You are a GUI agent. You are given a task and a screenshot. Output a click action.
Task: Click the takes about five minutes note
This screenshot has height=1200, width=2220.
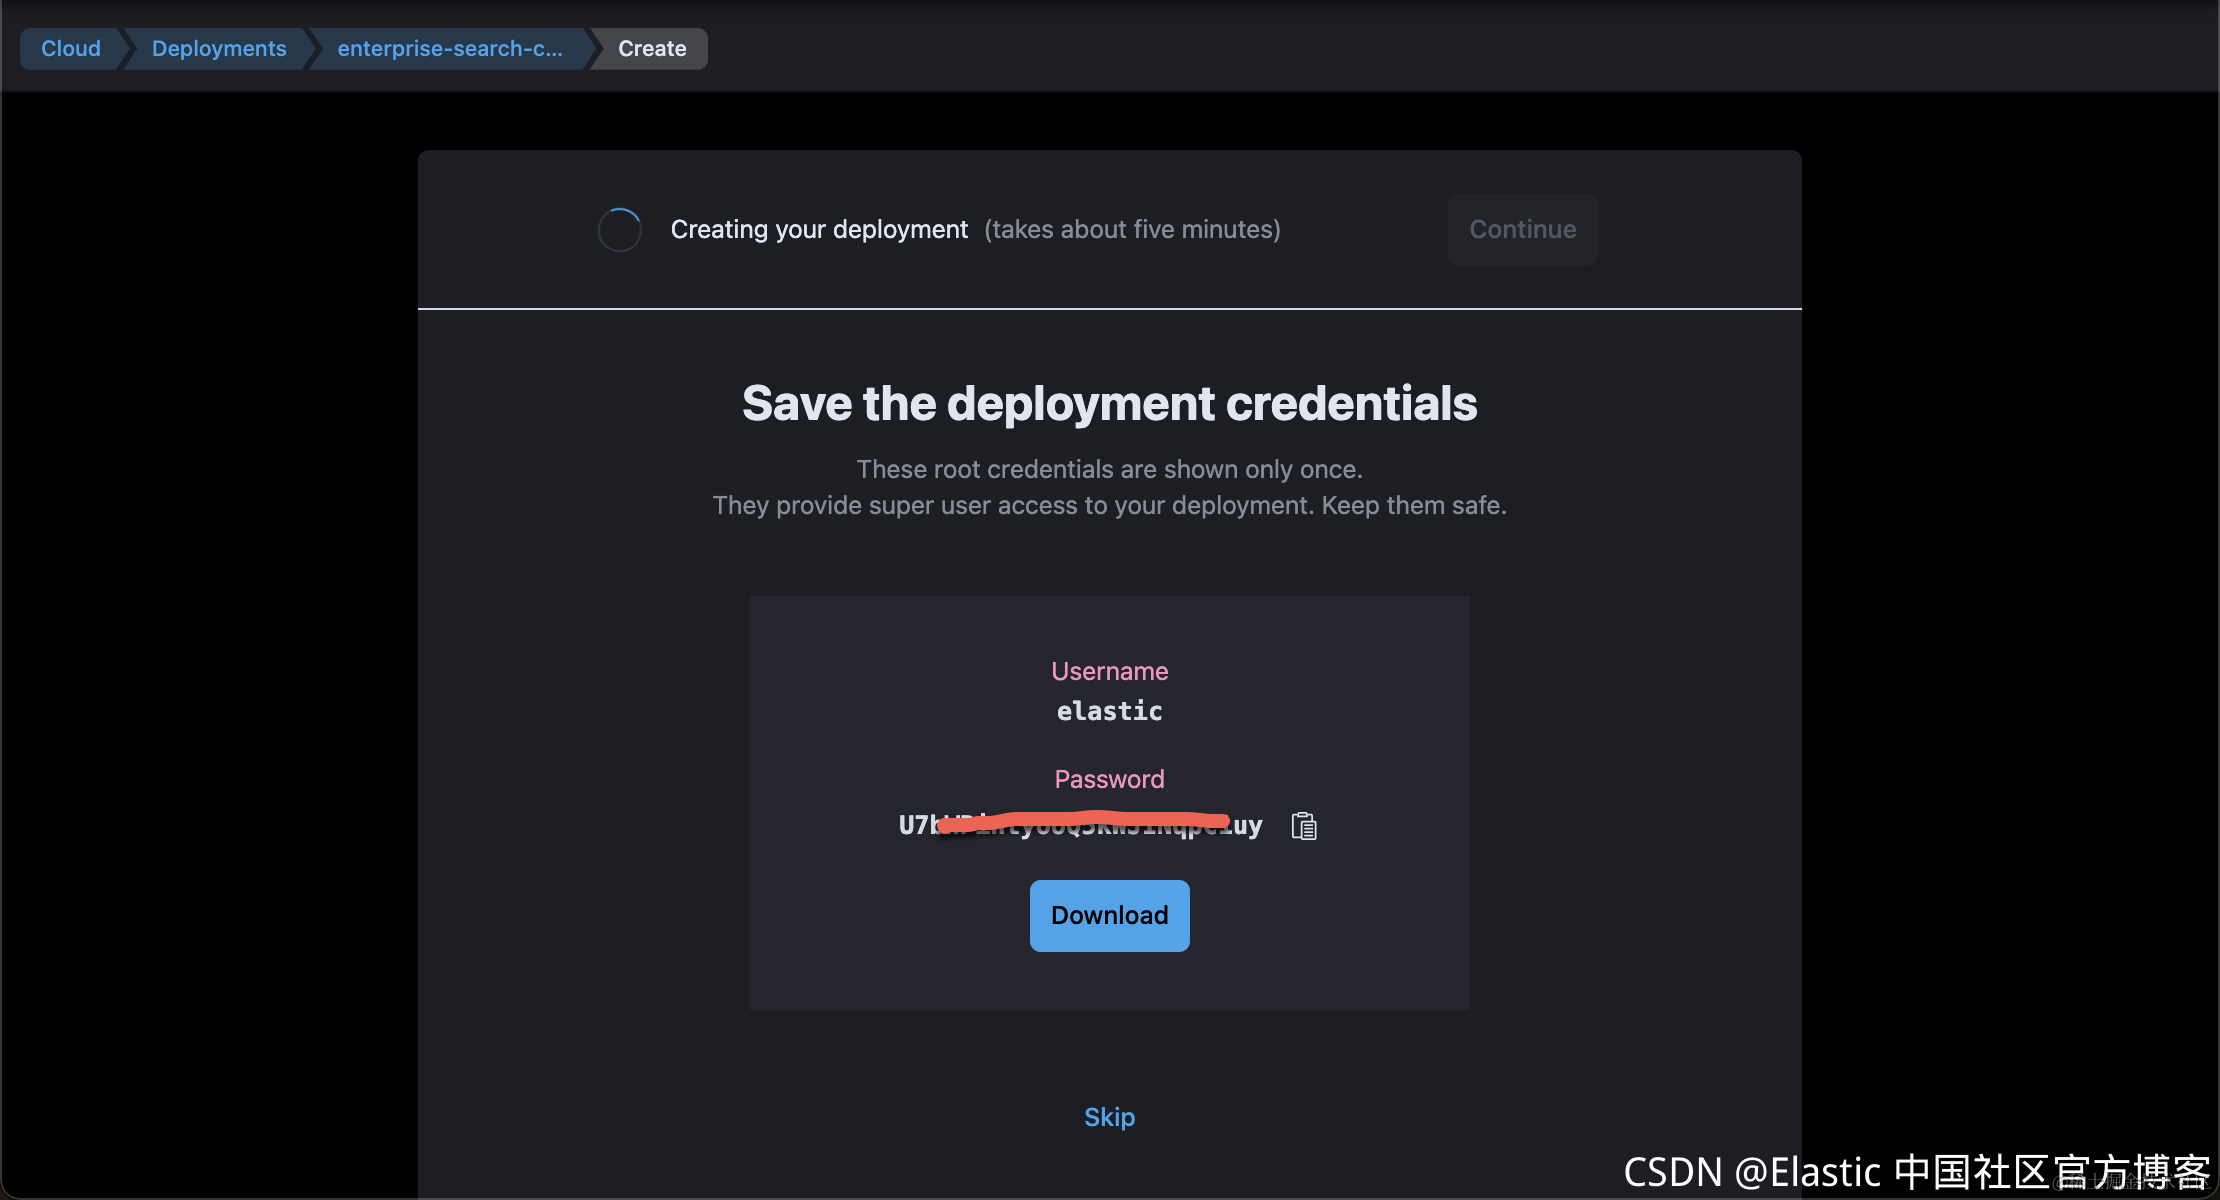[1132, 230]
